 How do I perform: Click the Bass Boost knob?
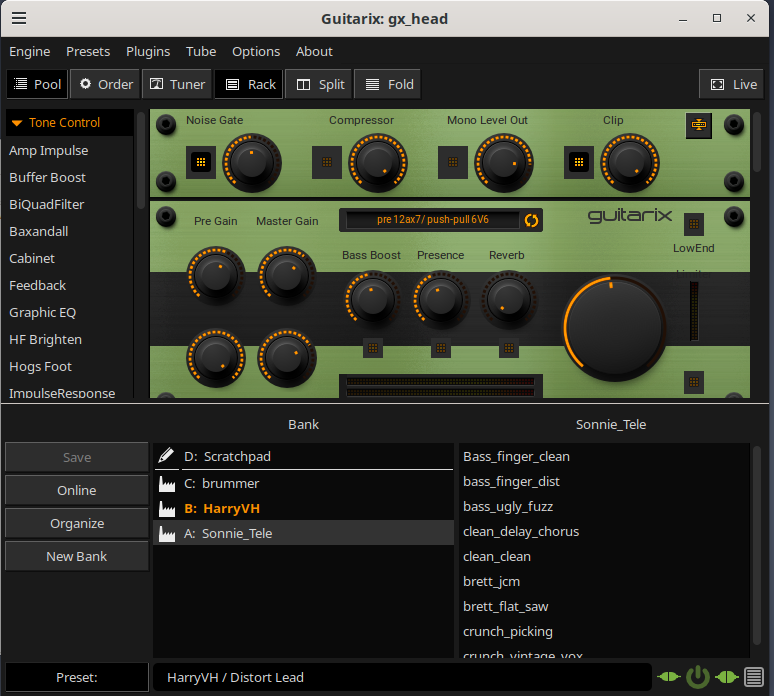(x=372, y=299)
